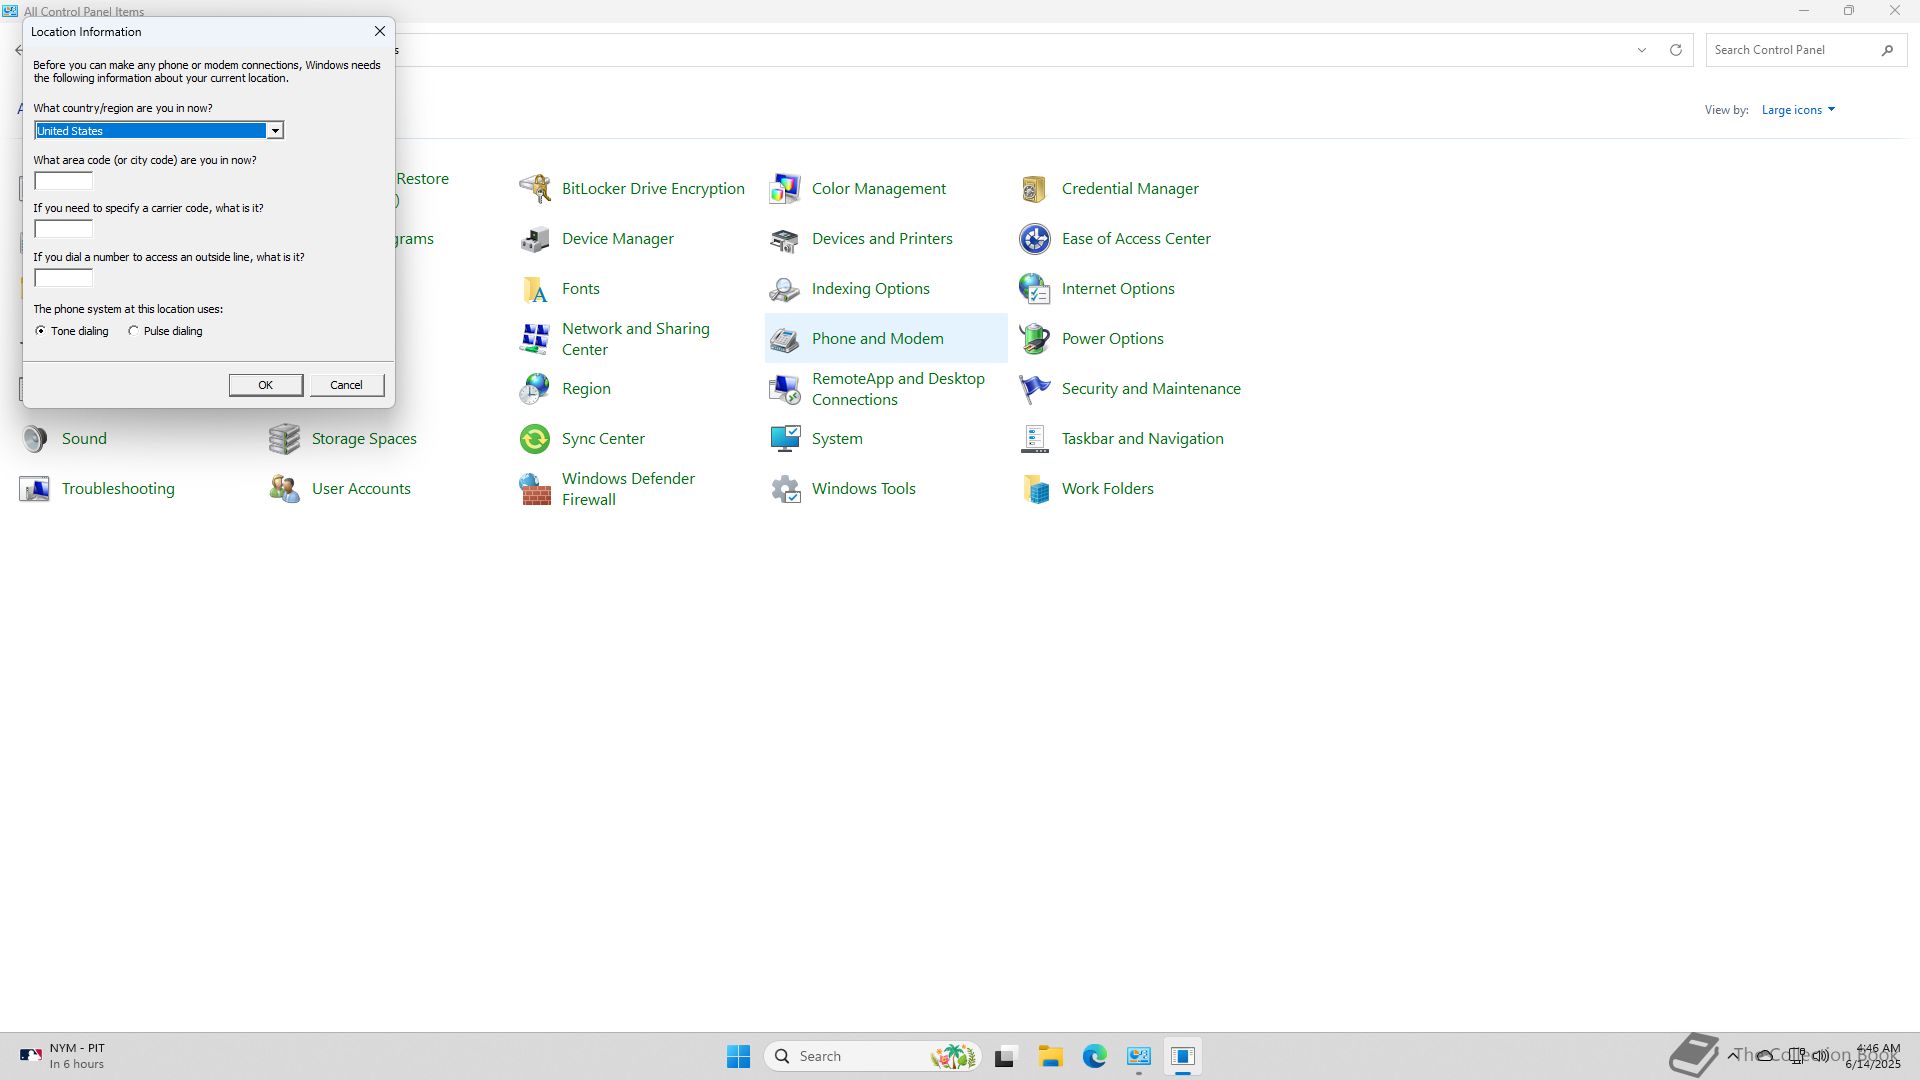Image resolution: width=1920 pixels, height=1080 pixels.
Task: Click the Device Manager icon
Action: pyautogui.click(x=535, y=238)
